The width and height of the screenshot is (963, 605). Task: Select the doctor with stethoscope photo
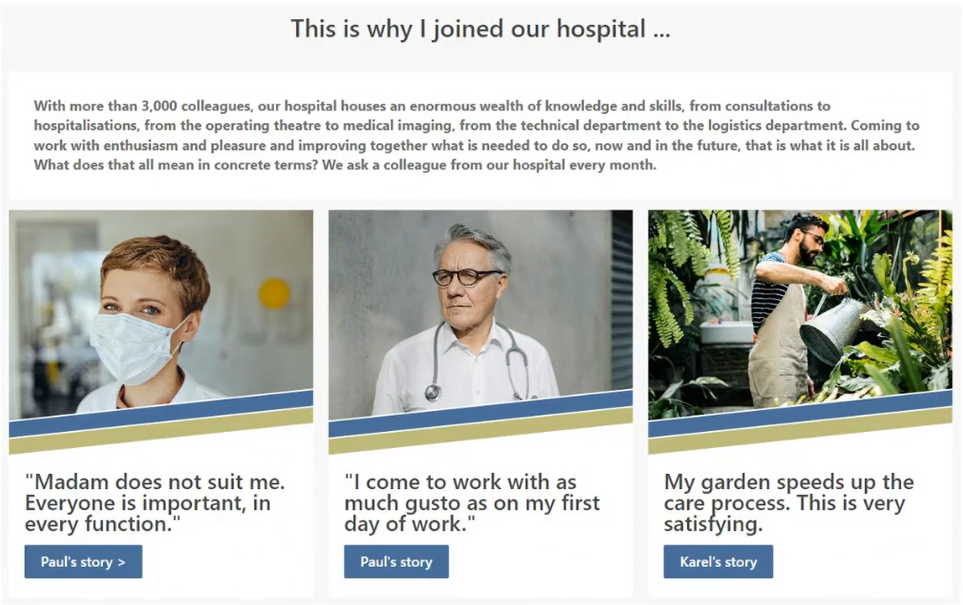480,313
